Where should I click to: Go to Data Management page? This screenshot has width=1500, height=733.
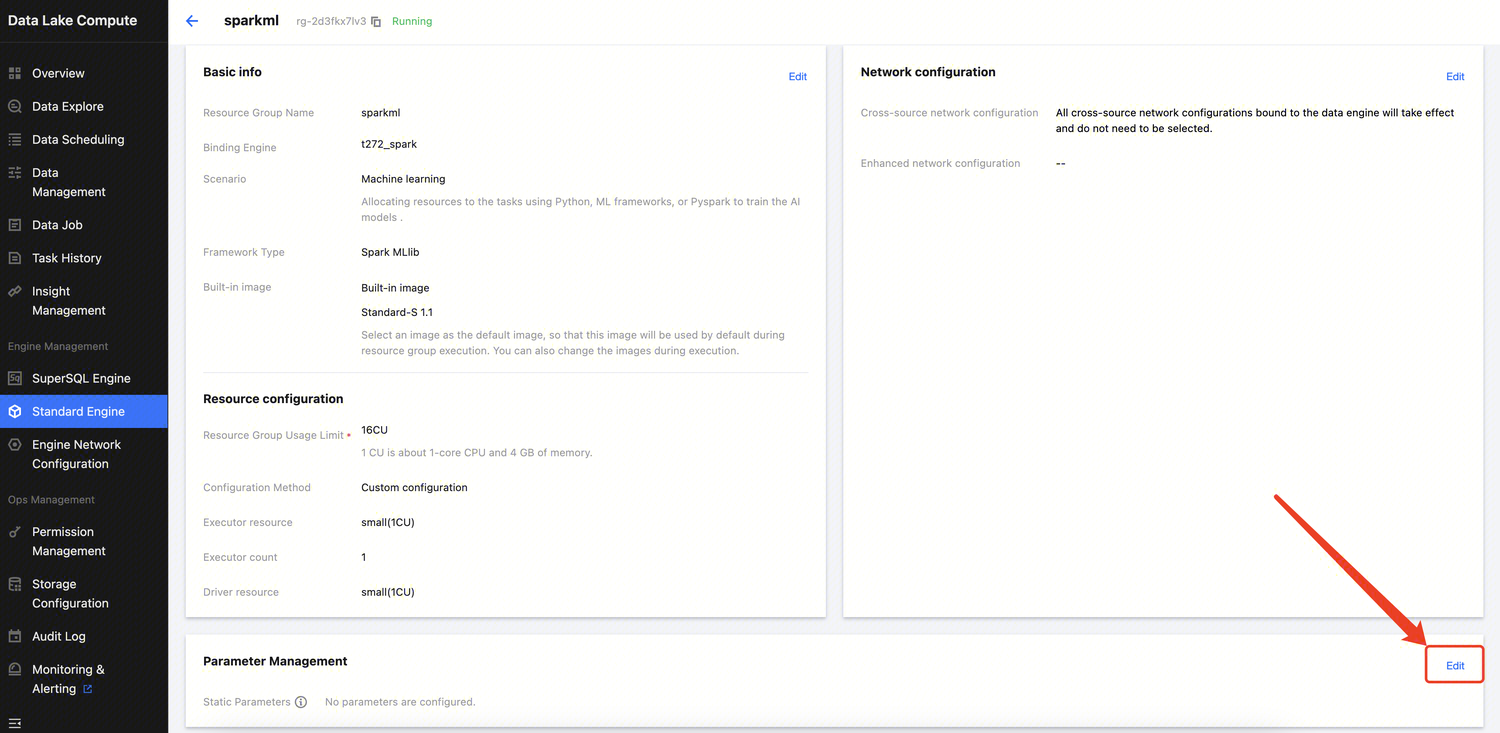coord(68,182)
